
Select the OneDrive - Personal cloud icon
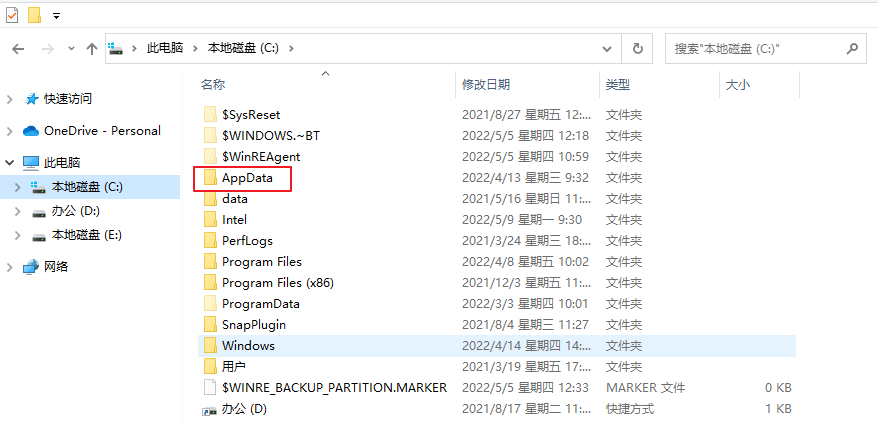click(x=30, y=131)
